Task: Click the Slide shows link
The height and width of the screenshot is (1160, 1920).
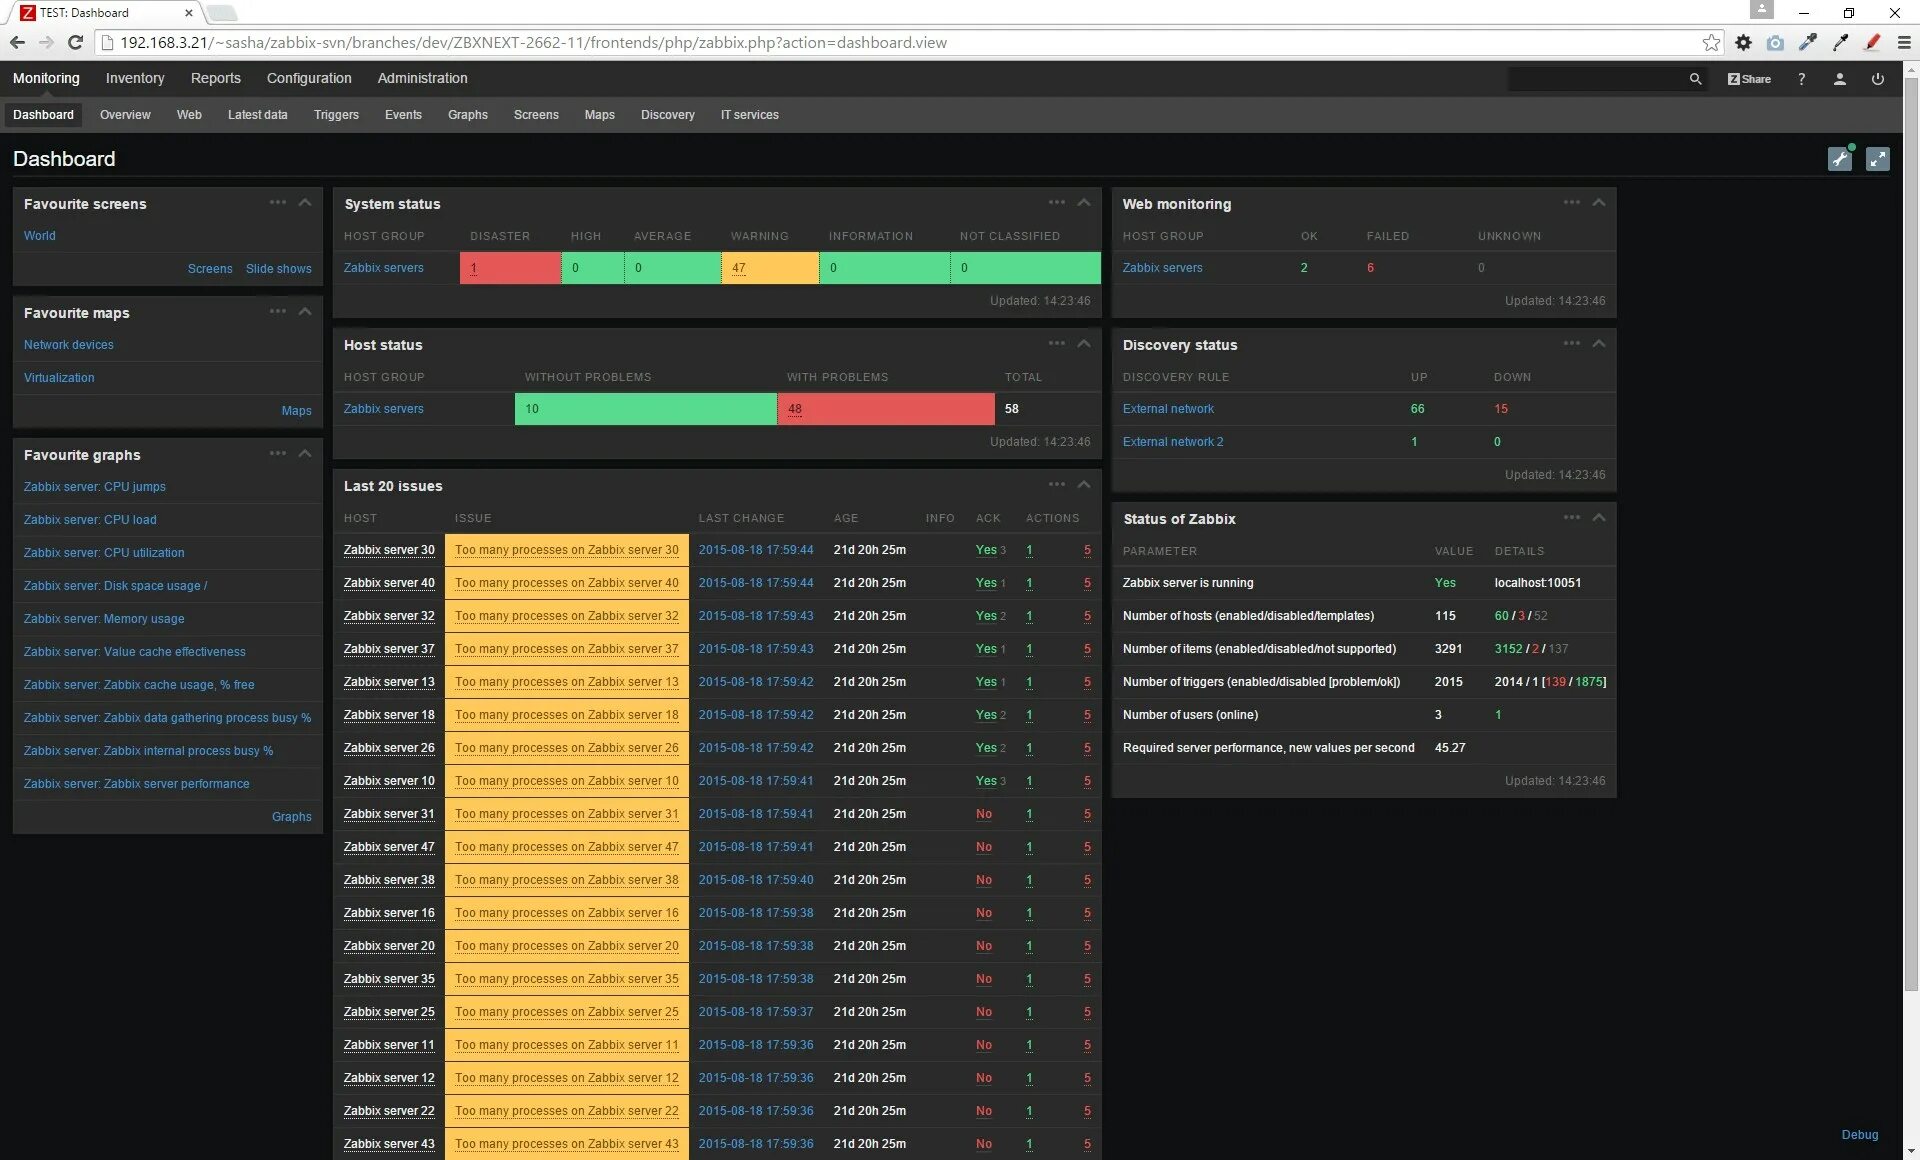Action: (278, 269)
